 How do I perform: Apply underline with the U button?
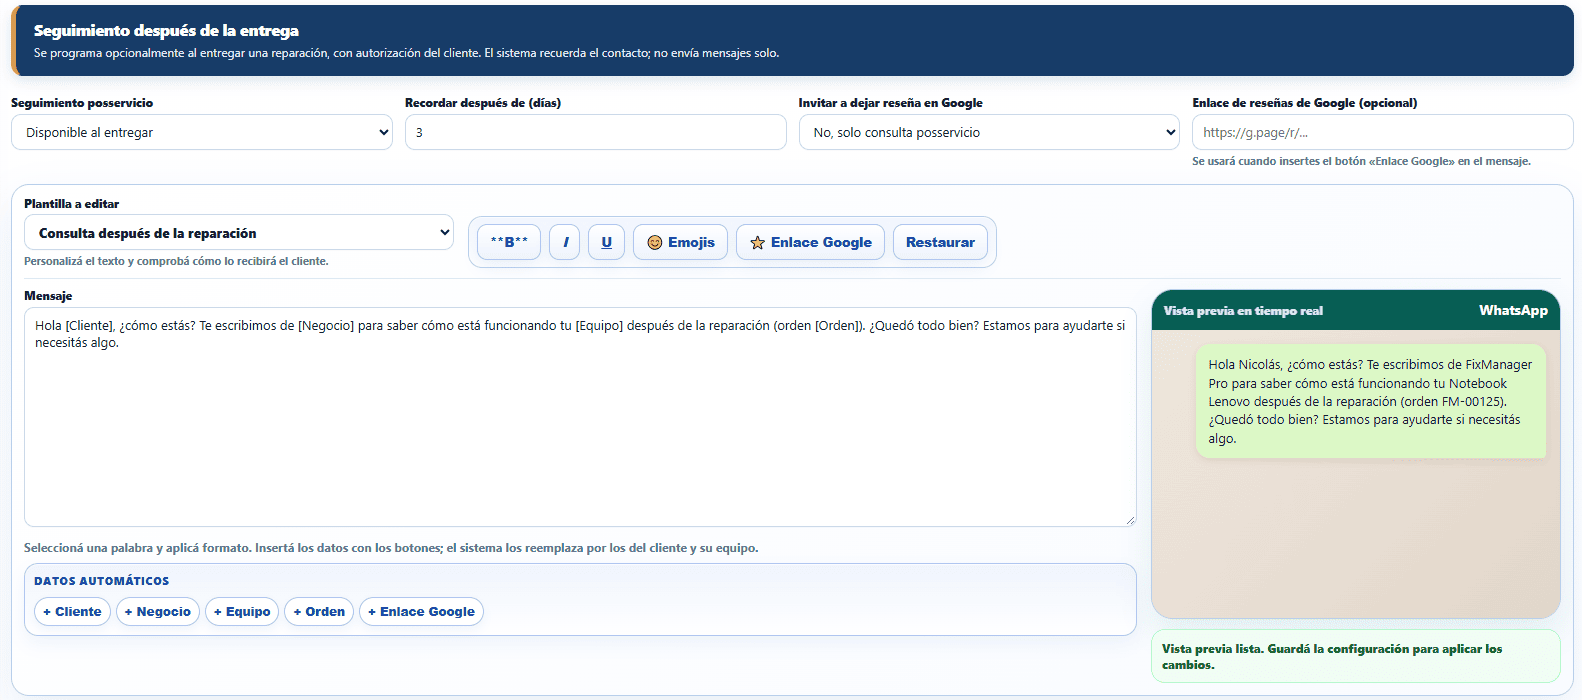click(606, 242)
